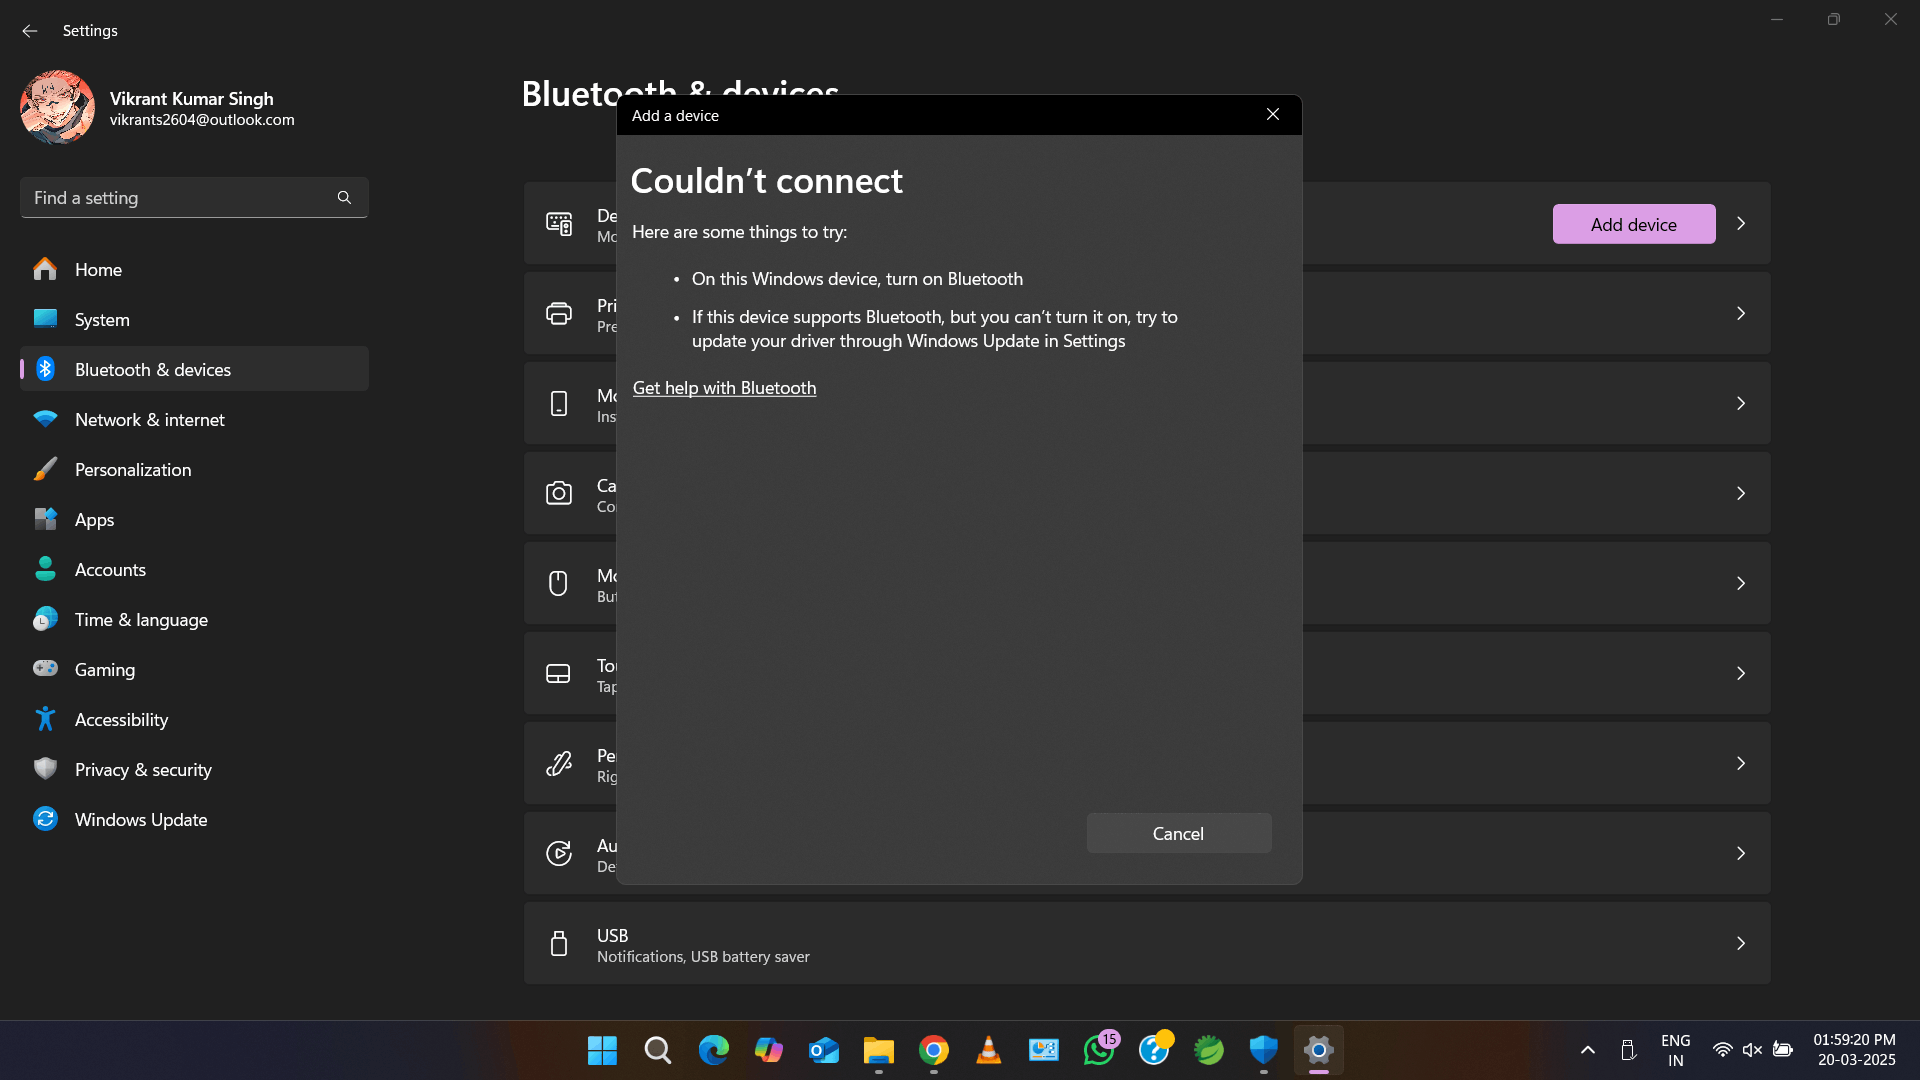
Task: Click the Bluetooth icon in sidebar
Action: 45,369
